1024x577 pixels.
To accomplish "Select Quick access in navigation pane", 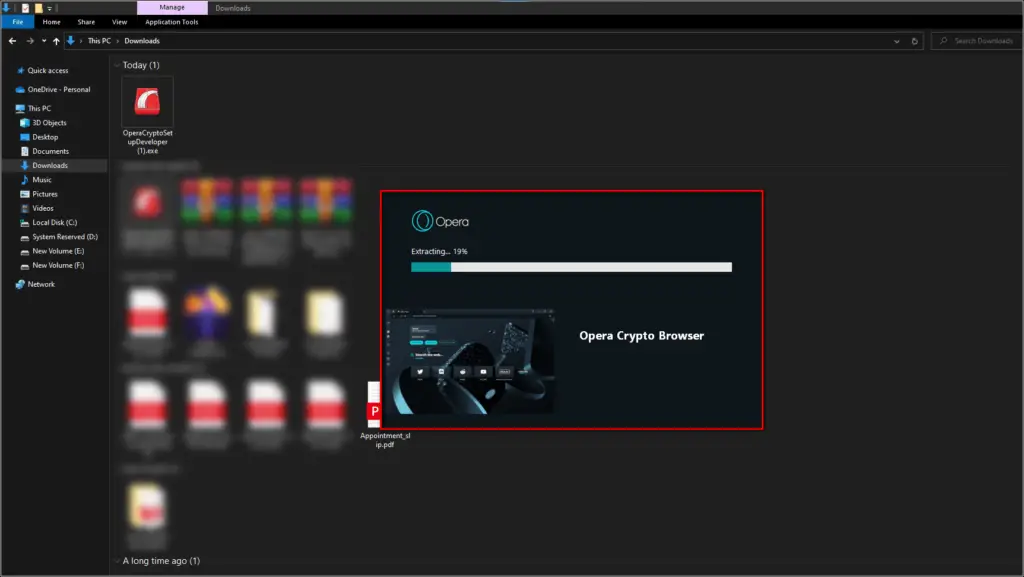I will (48, 70).
